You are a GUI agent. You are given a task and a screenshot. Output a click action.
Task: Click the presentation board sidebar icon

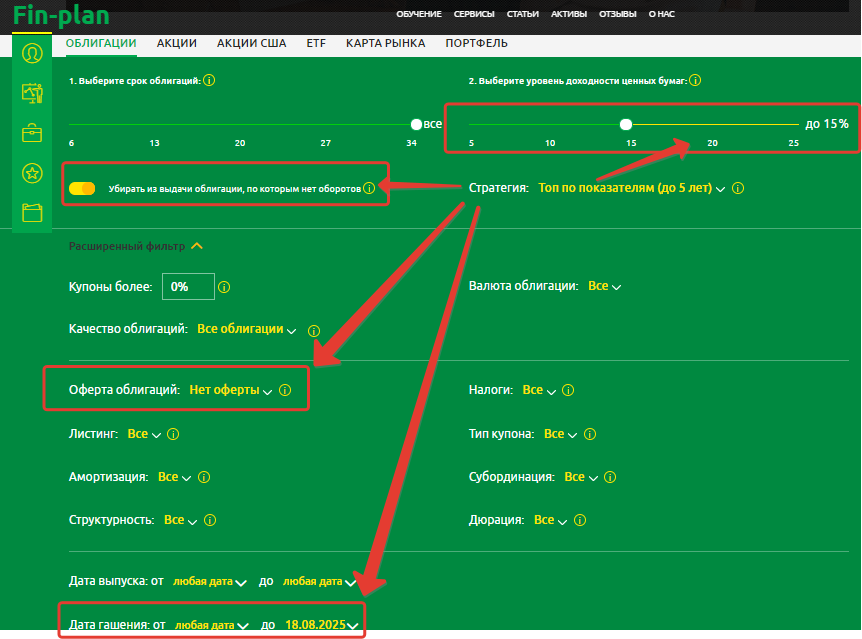coord(32,93)
